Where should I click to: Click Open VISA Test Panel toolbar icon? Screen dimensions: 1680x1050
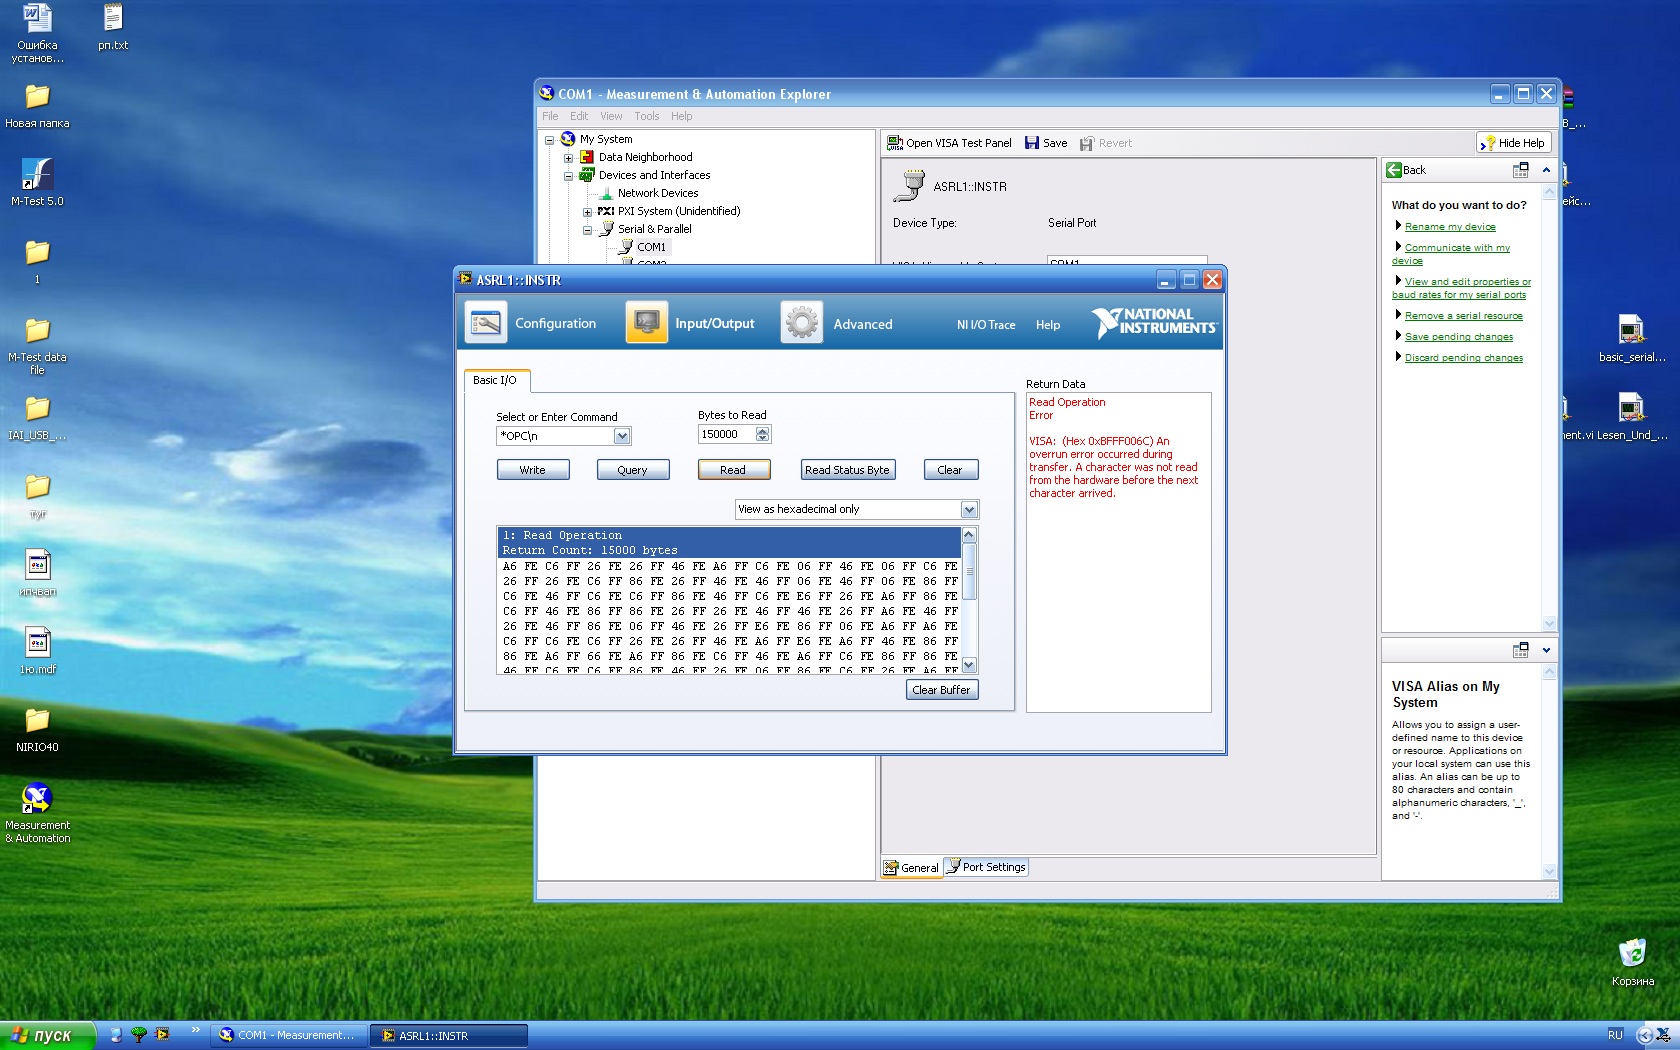coord(896,143)
